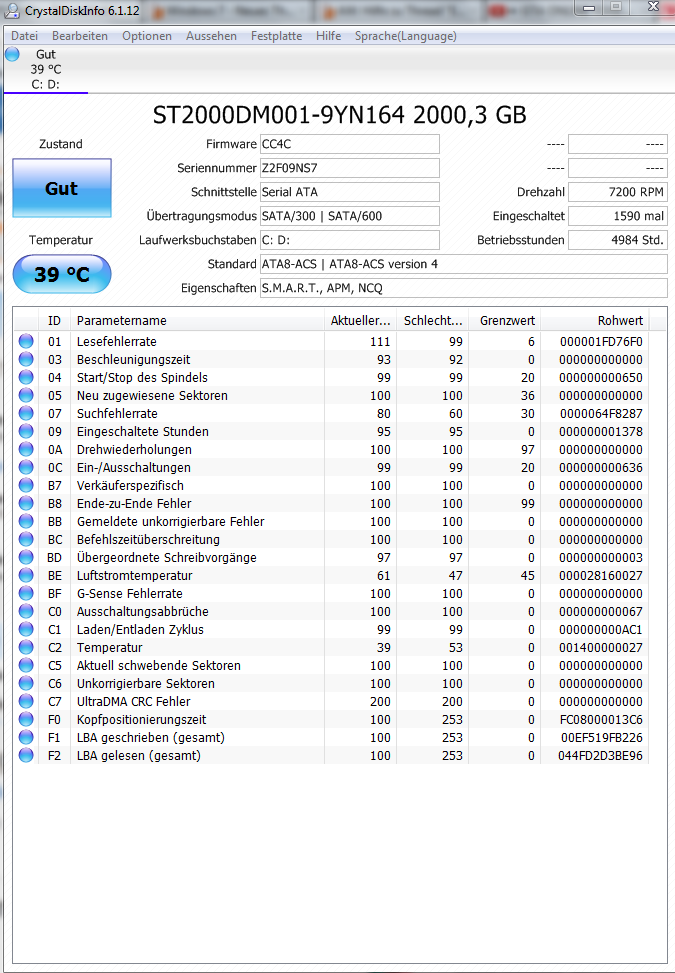The image size is (675, 973).
Task: Click raw value 000001FD76F0
Action: click(x=601, y=341)
